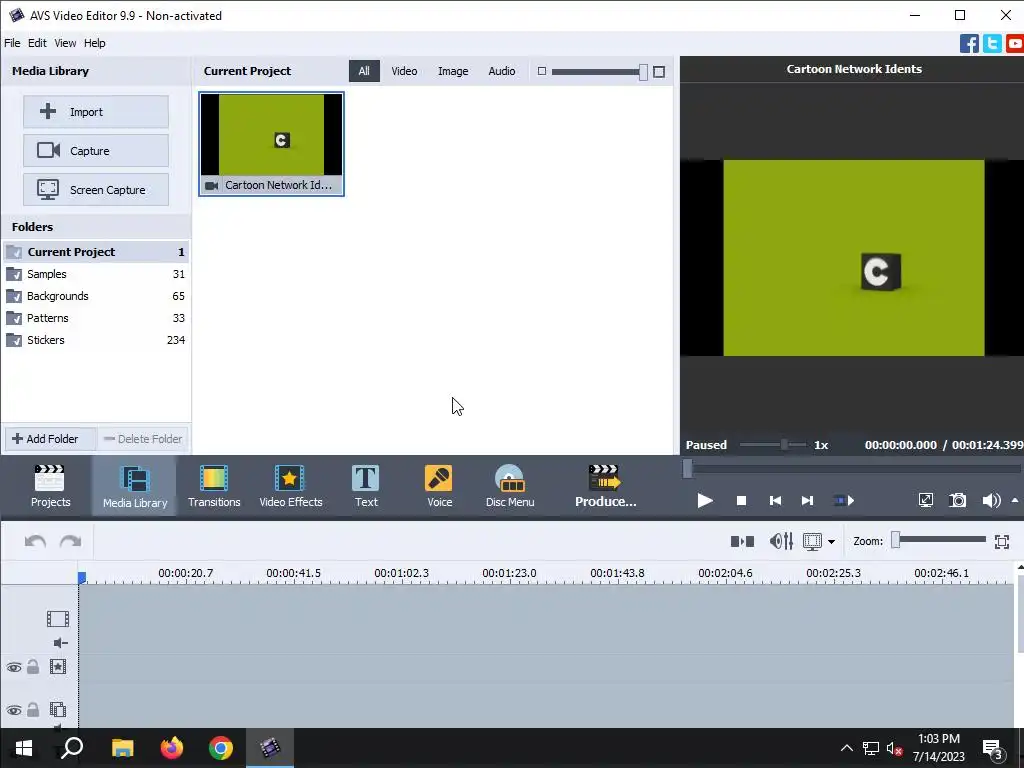This screenshot has height=768, width=1024.
Task: Toggle visibility of the video effects track
Action: [x=14, y=667]
